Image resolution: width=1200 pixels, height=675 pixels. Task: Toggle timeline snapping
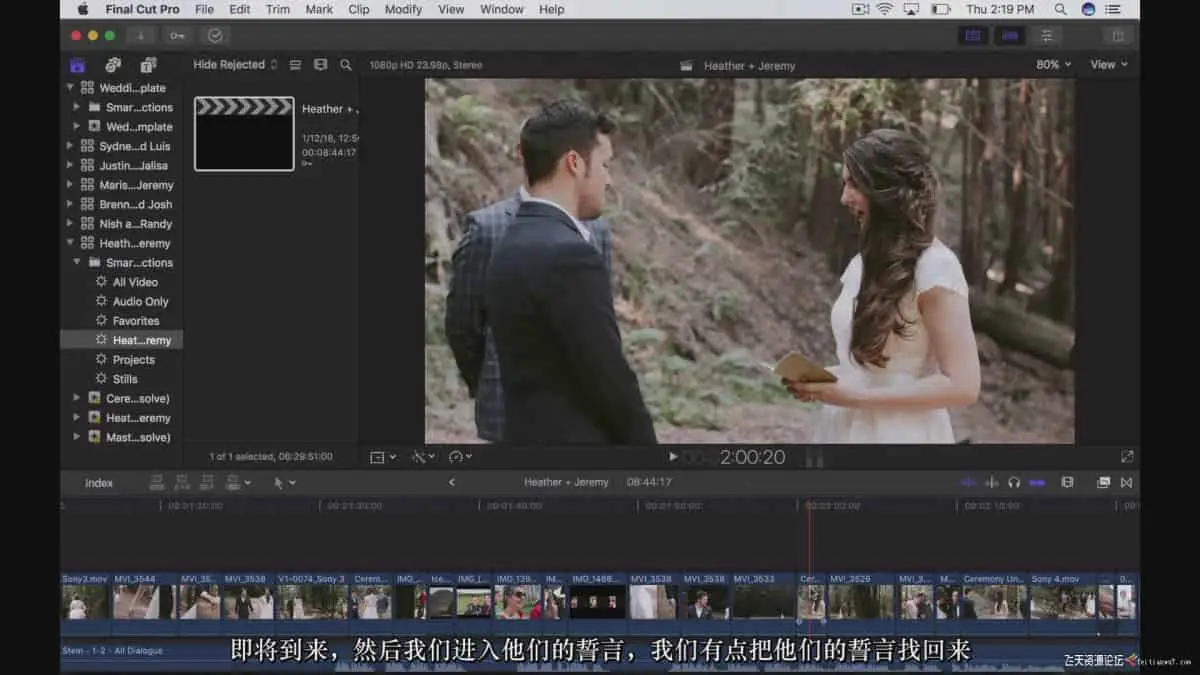[x=1037, y=483]
